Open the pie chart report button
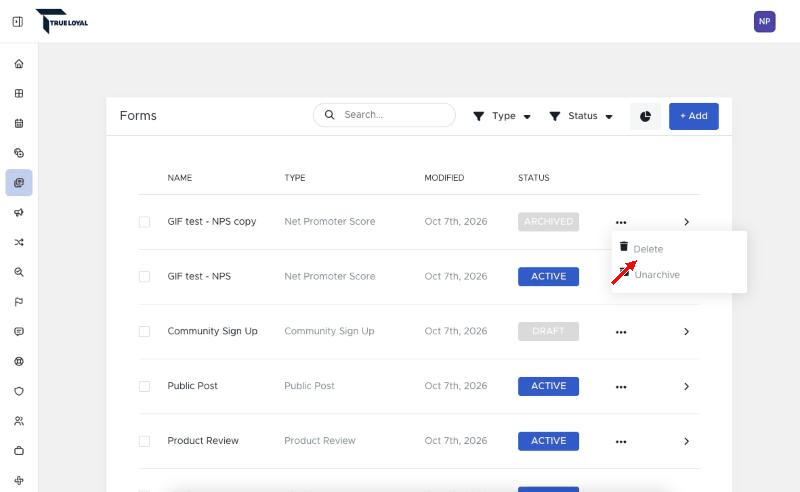The width and height of the screenshot is (800, 492). (645, 116)
